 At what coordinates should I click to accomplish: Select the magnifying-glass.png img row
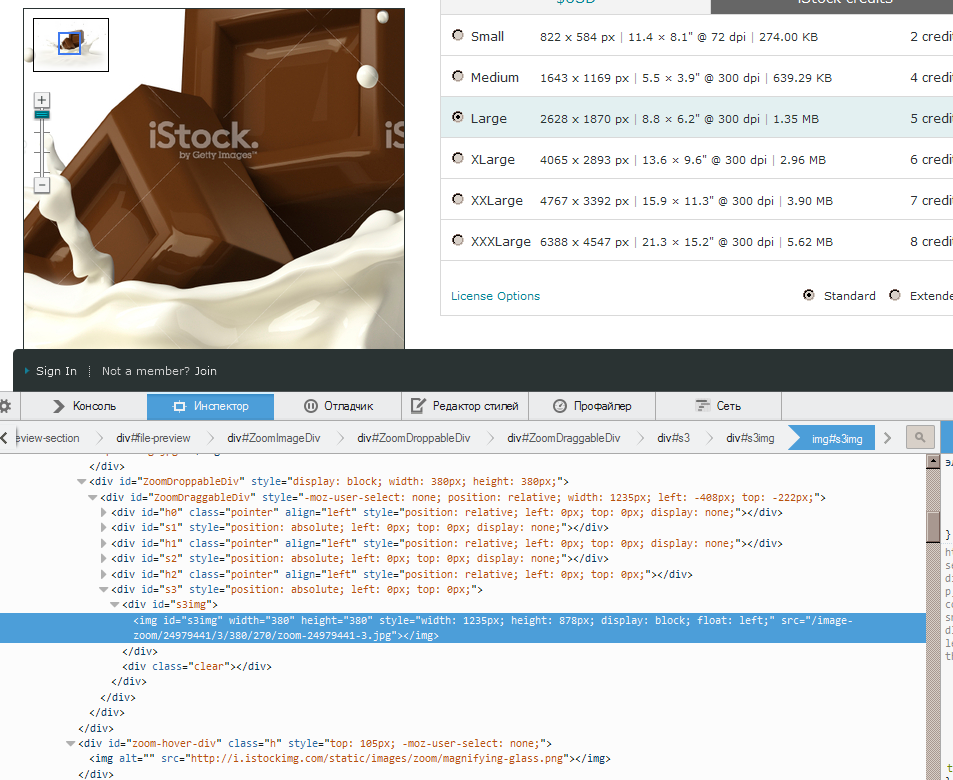(350, 759)
